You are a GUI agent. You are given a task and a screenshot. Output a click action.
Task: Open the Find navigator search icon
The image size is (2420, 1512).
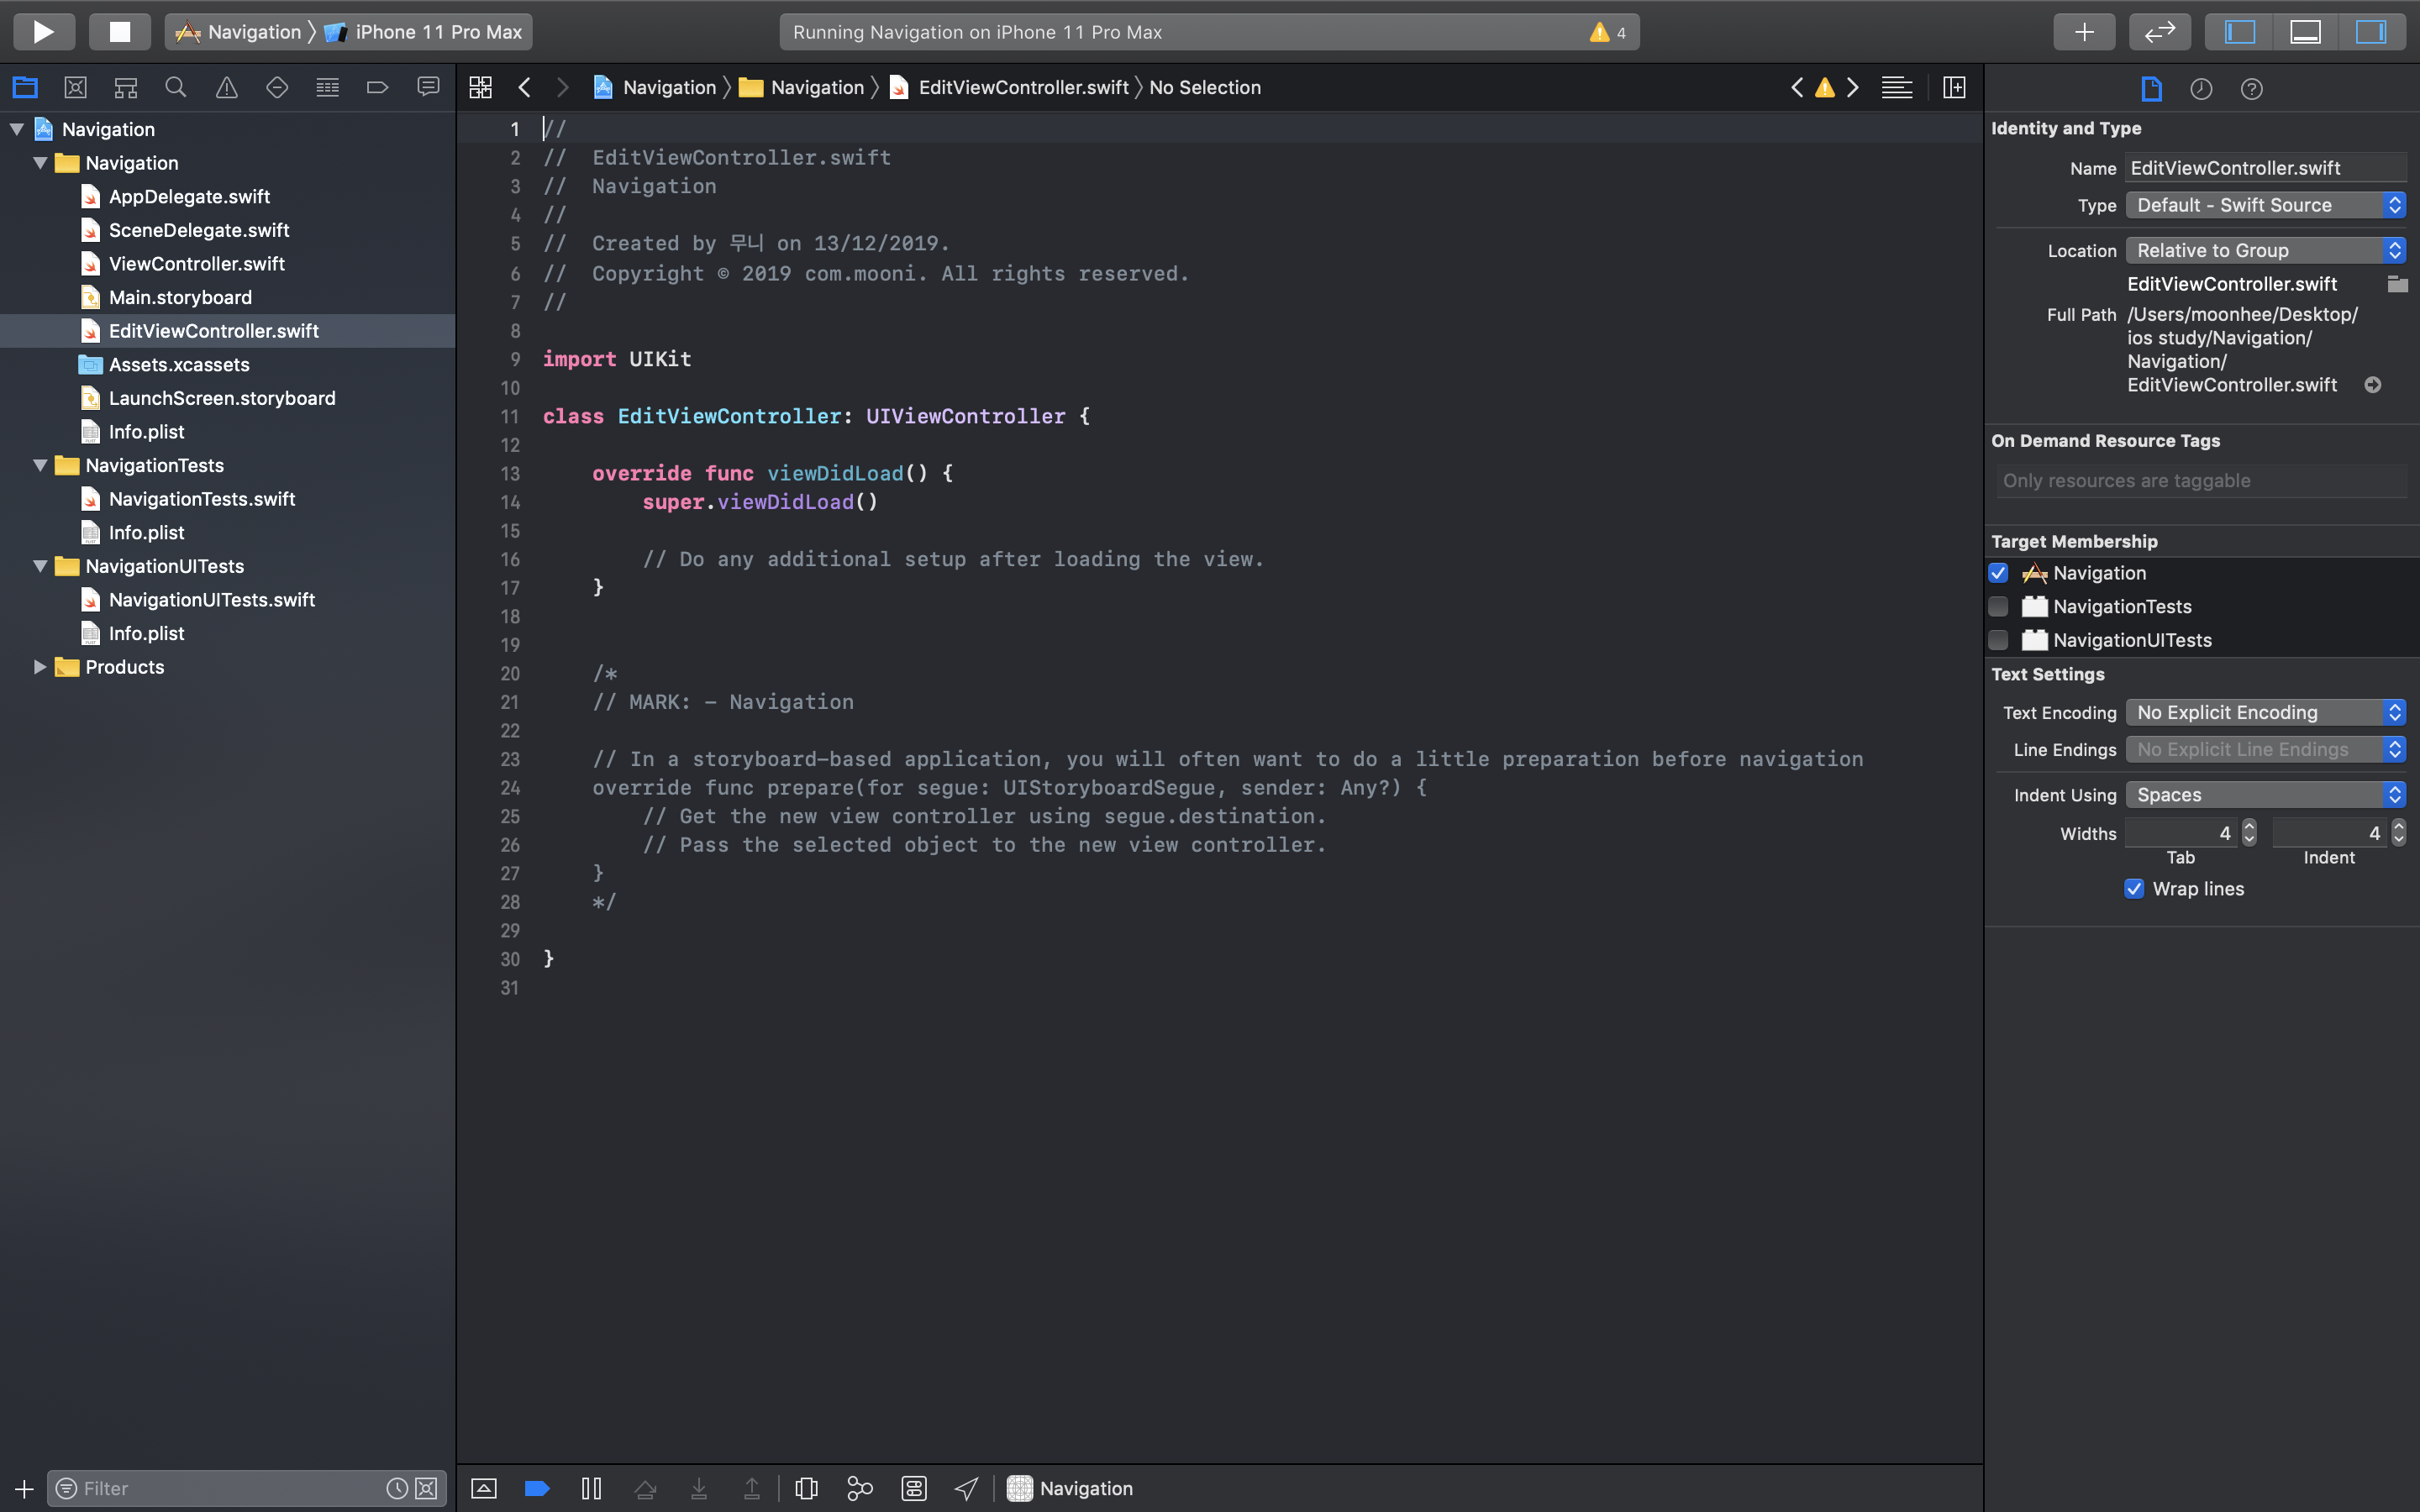click(176, 88)
